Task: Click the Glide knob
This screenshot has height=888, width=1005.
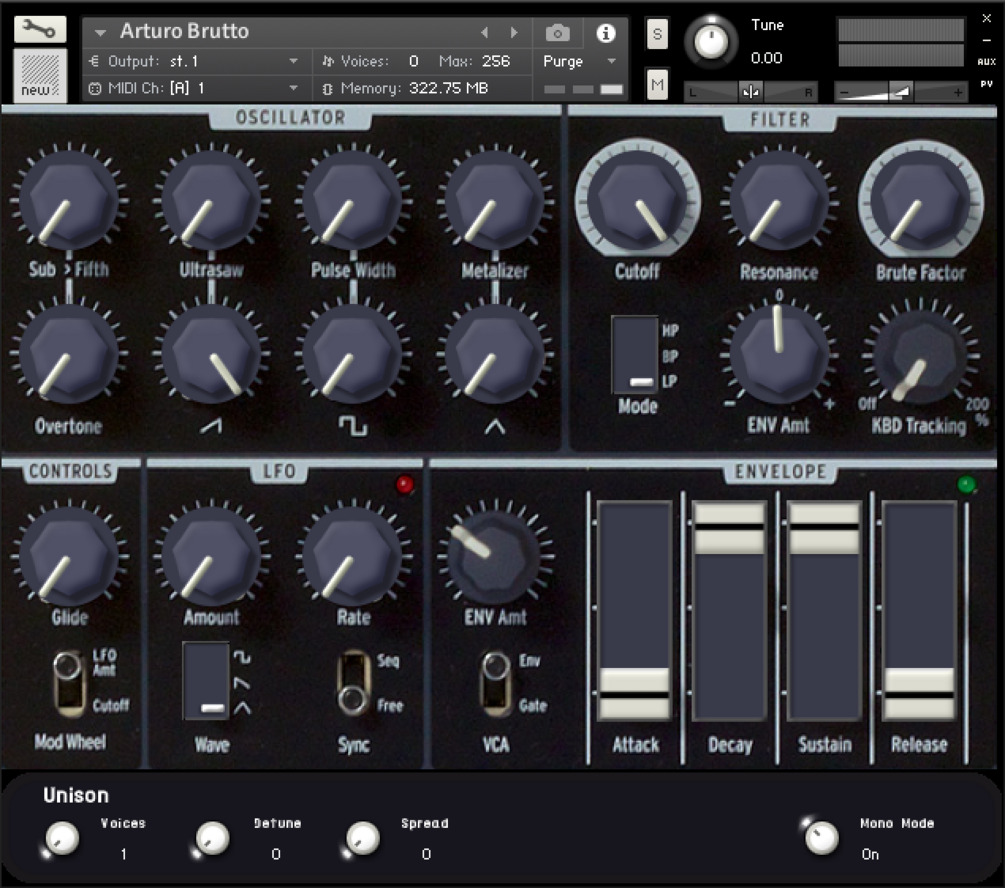Action: [69, 555]
